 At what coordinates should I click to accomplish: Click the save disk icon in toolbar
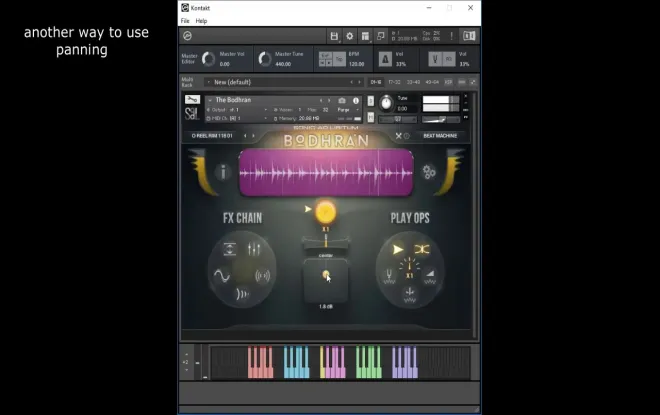[334, 36]
